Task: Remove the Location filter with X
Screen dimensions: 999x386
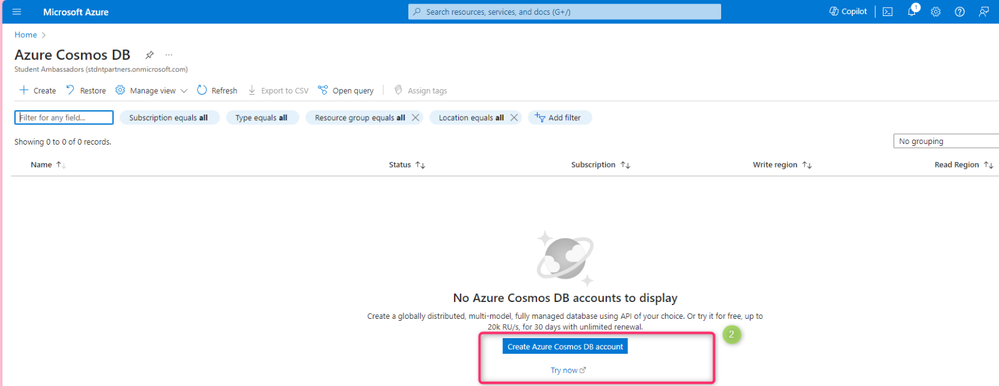Action: tap(514, 118)
